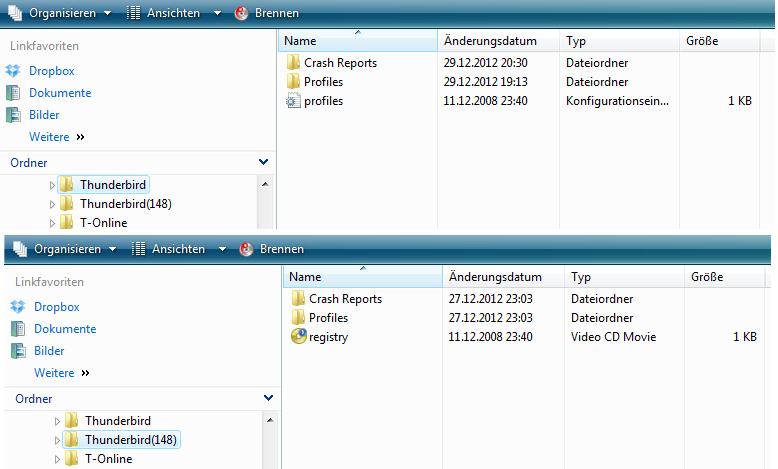Sort by Typ column in lower window

(624, 276)
